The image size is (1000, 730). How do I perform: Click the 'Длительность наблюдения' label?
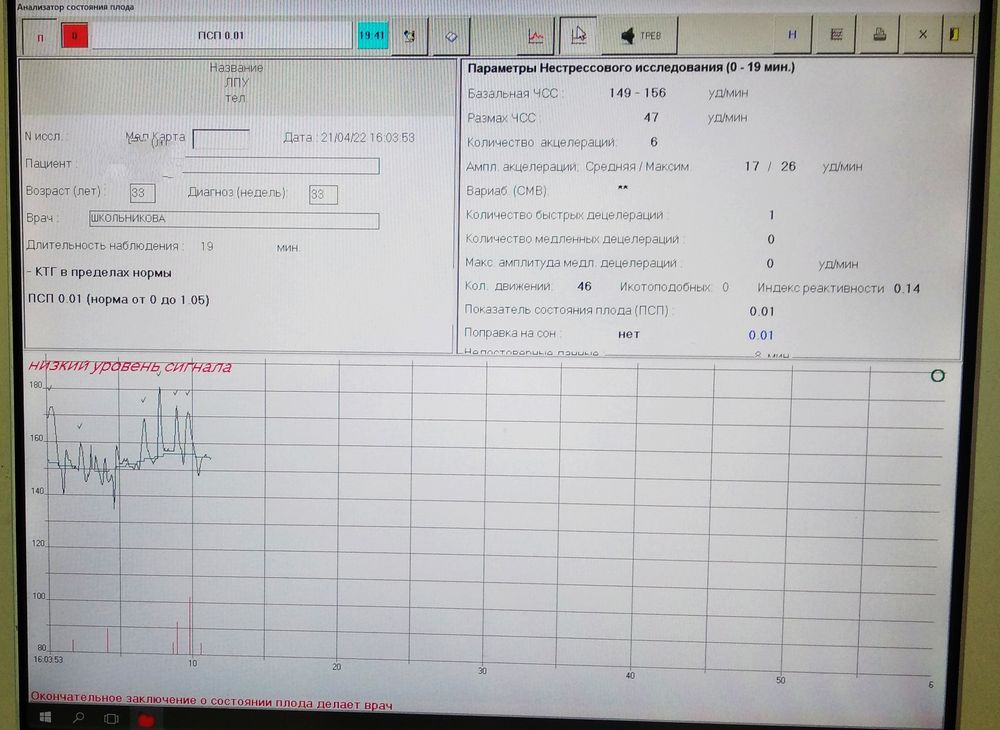pos(103,246)
